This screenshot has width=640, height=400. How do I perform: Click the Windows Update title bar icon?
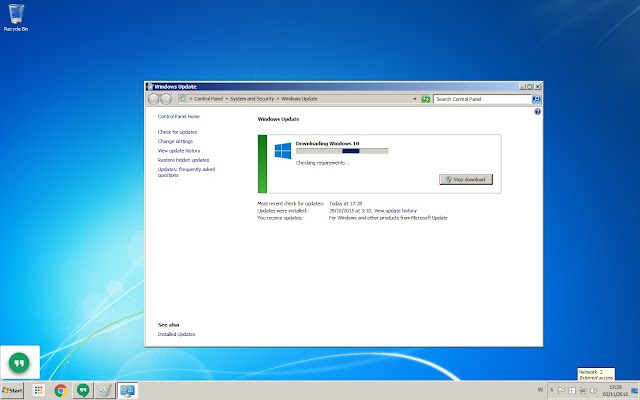pyautogui.click(x=150, y=87)
